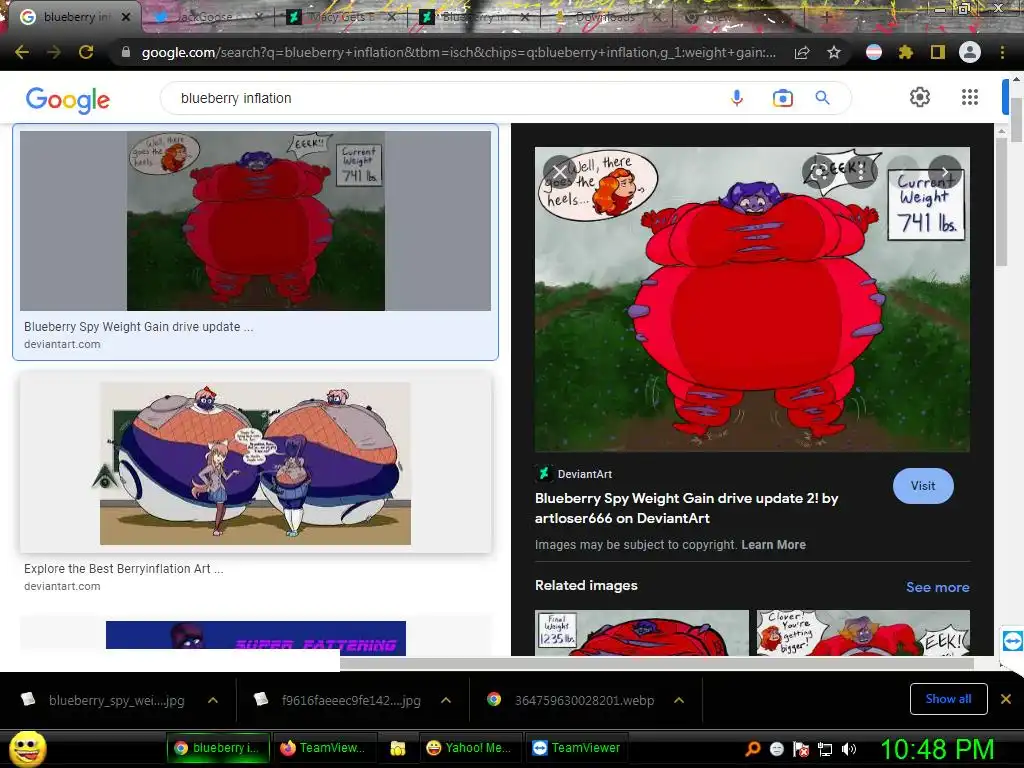Open Blueberry Spy Weight Gain result thumbnail
The image size is (1024, 768).
coord(255,221)
